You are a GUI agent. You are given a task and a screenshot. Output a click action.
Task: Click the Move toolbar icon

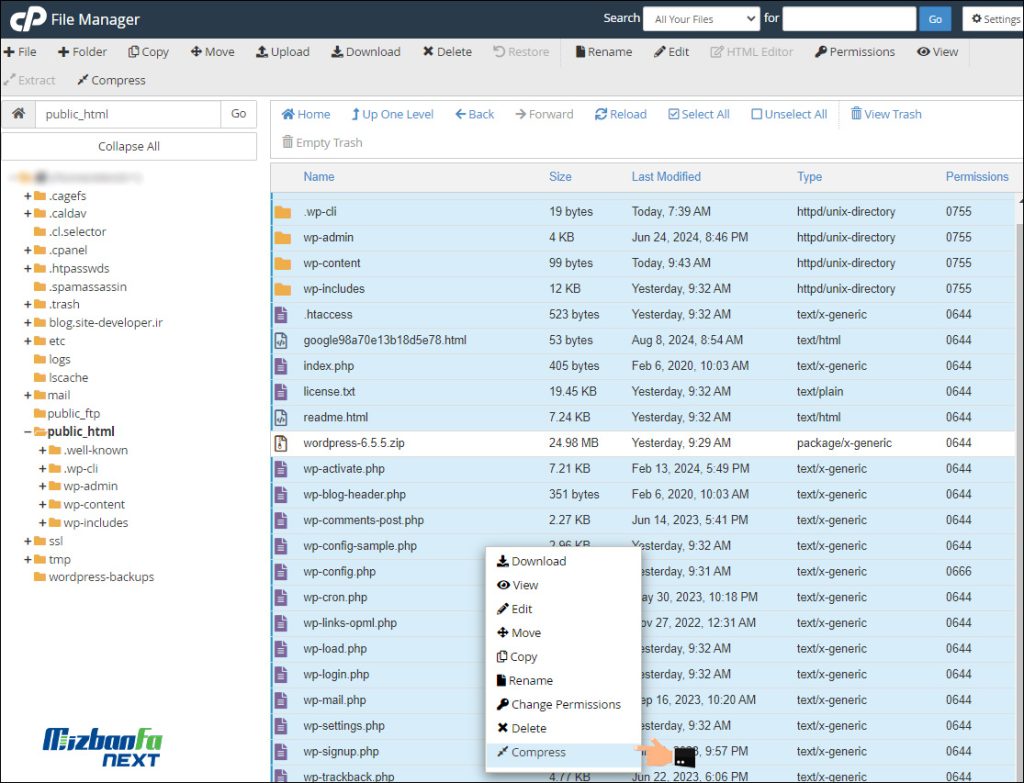pyautogui.click(x=212, y=52)
